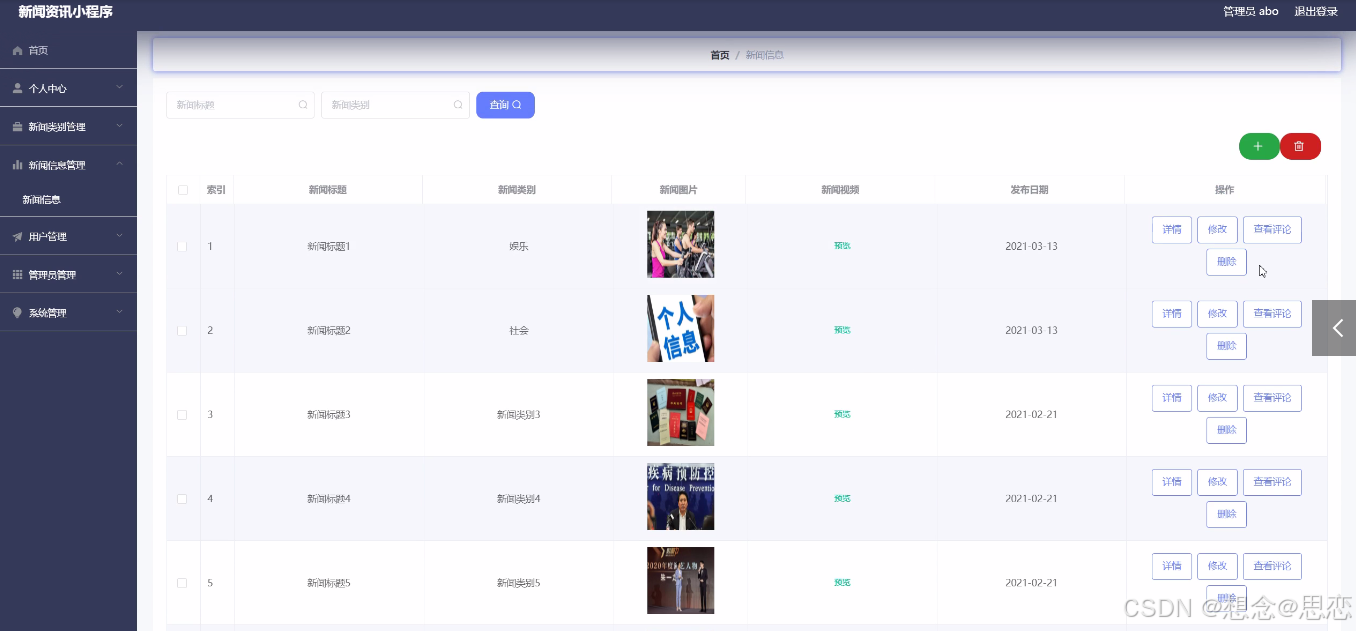1356x631 pixels.
Task: Click 修改 for row 新闻标题4
Action: [1217, 482]
